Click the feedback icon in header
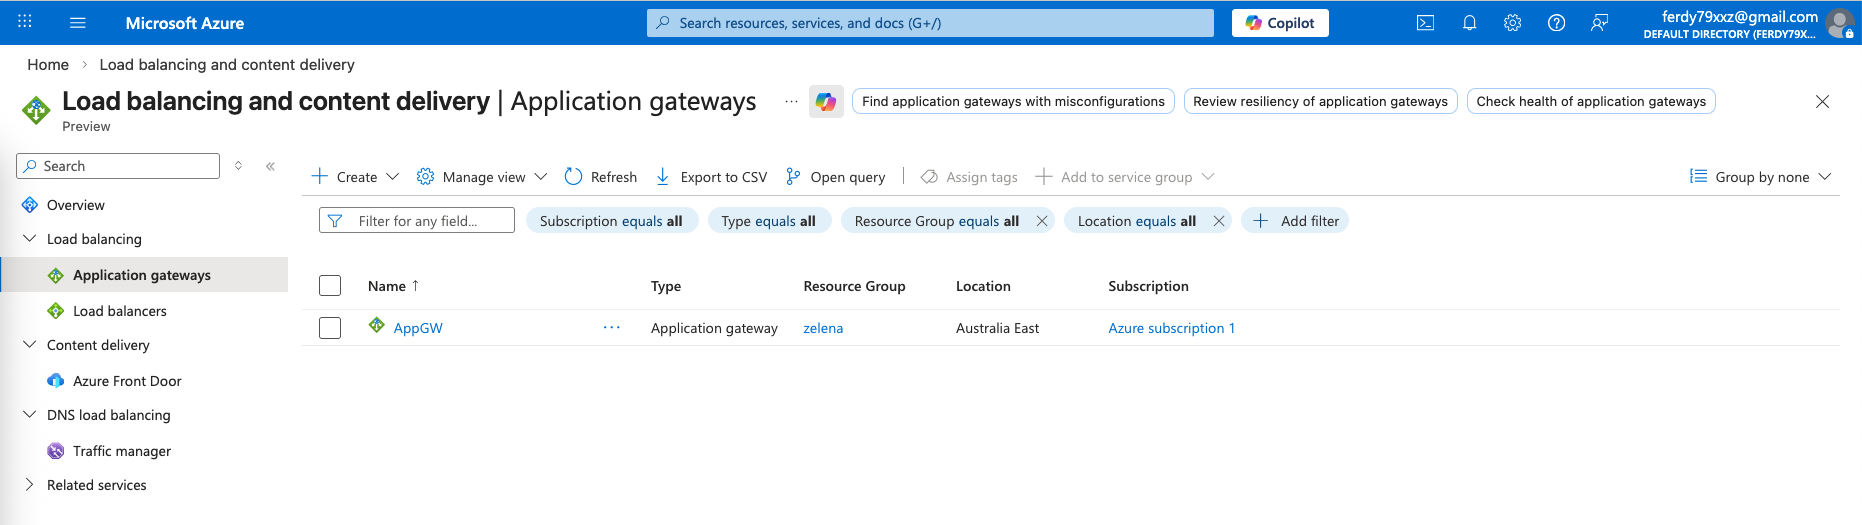Screen dimensions: 1862x525 (x=1599, y=23)
